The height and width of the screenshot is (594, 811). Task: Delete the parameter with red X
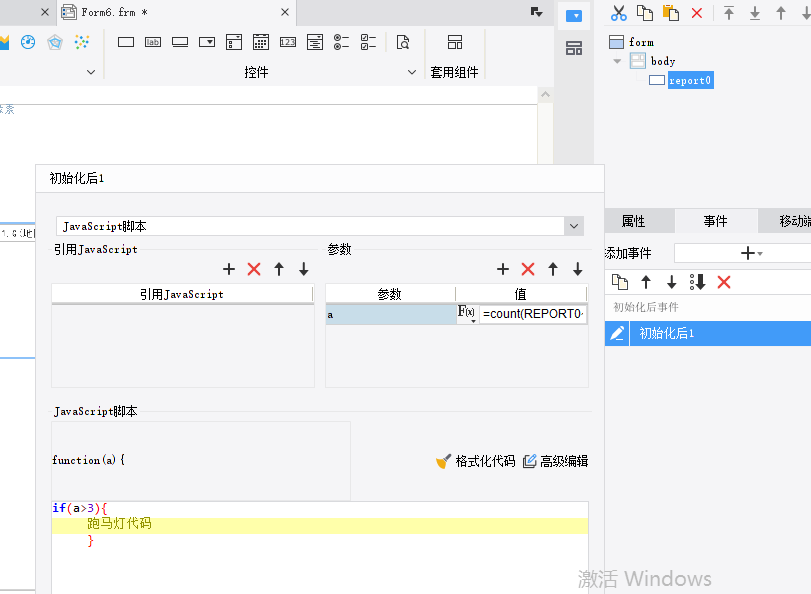(528, 269)
